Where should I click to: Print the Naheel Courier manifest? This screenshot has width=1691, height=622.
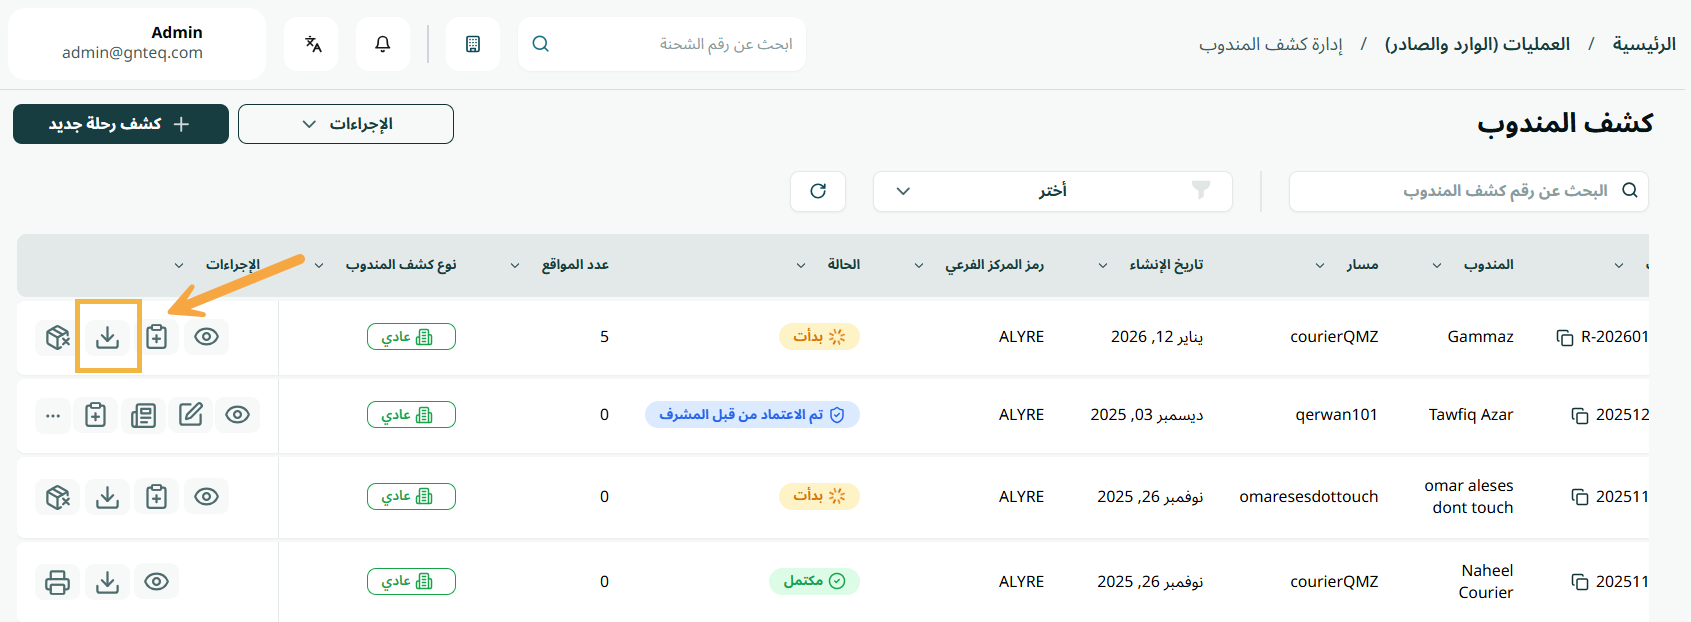click(58, 581)
